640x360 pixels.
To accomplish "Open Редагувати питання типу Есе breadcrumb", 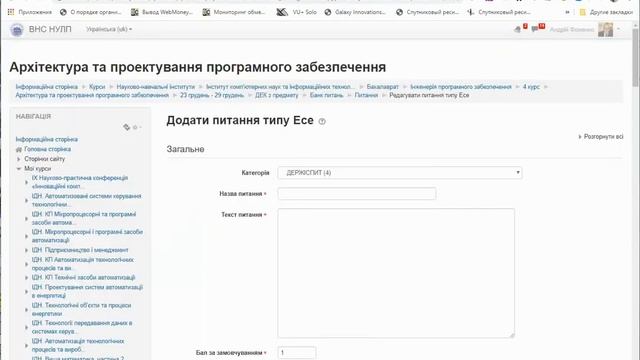I will tap(429, 95).
